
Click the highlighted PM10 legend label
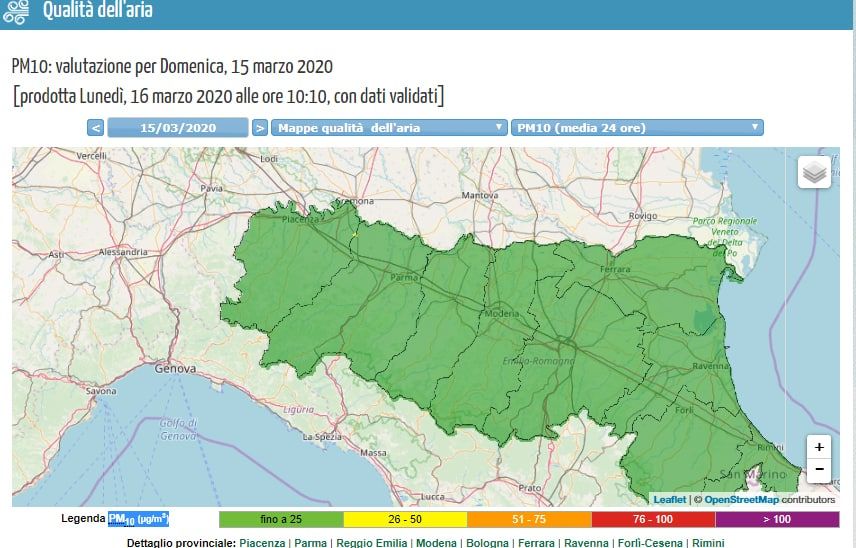point(139,519)
